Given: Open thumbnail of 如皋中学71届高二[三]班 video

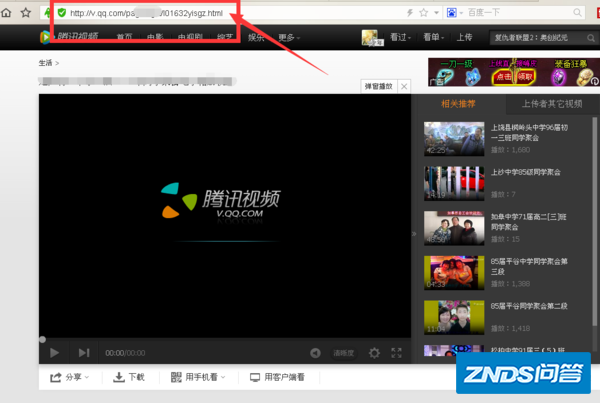Looking at the screenshot, I should [x=454, y=228].
